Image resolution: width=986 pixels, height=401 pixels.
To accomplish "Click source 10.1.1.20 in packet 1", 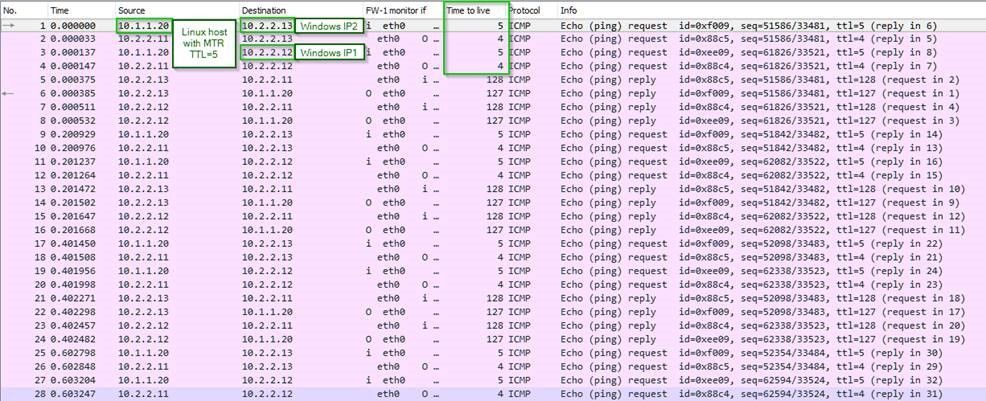I will click(143, 25).
